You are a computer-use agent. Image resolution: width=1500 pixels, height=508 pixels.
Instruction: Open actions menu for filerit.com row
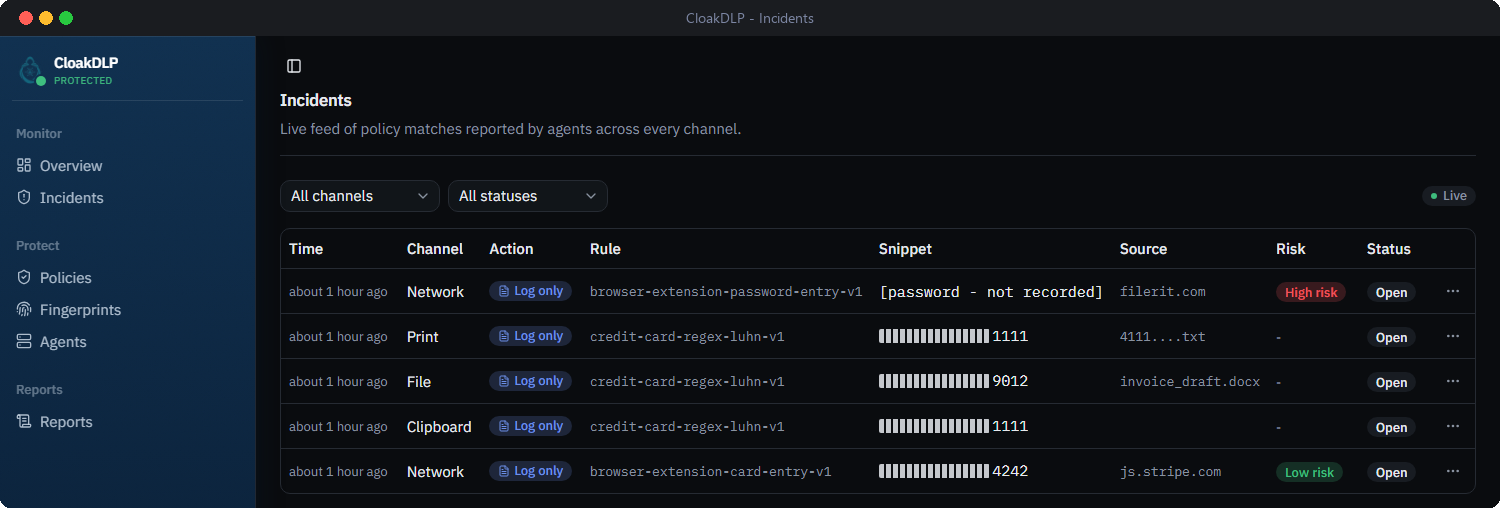pyautogui.click(x=1453, y=291)
